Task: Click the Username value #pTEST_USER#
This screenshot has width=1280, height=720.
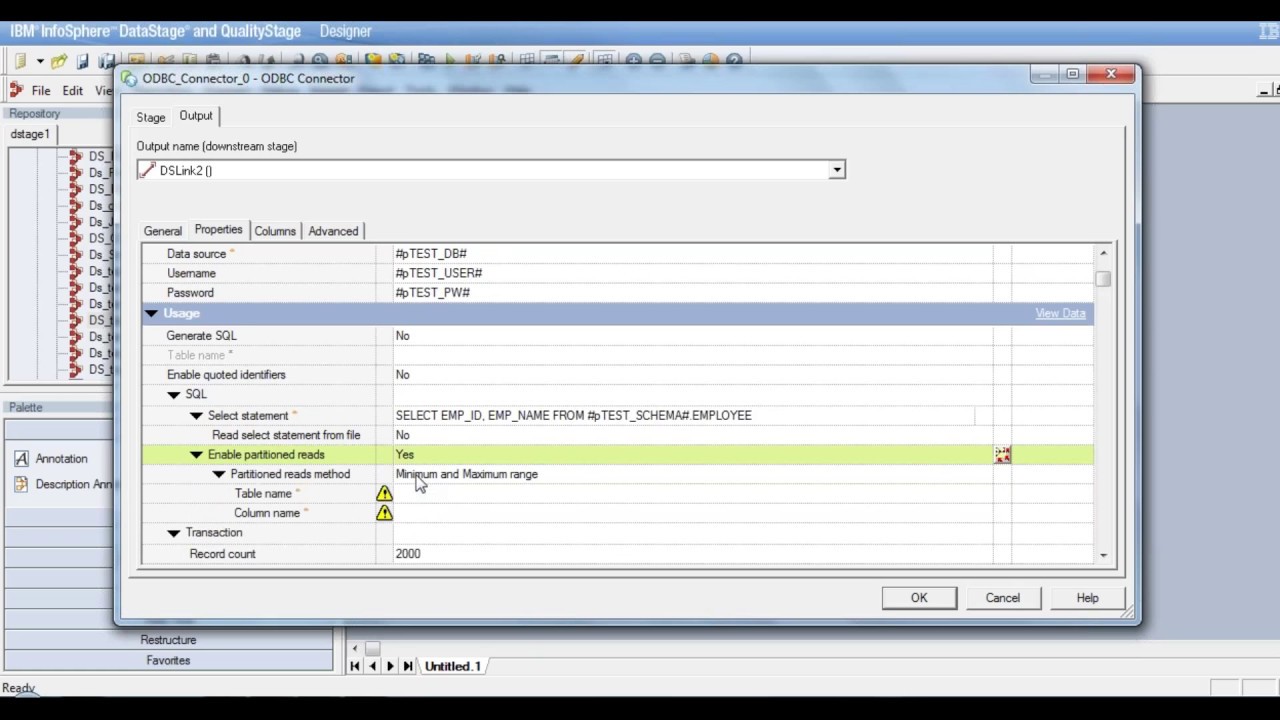Action: point(439,273)
